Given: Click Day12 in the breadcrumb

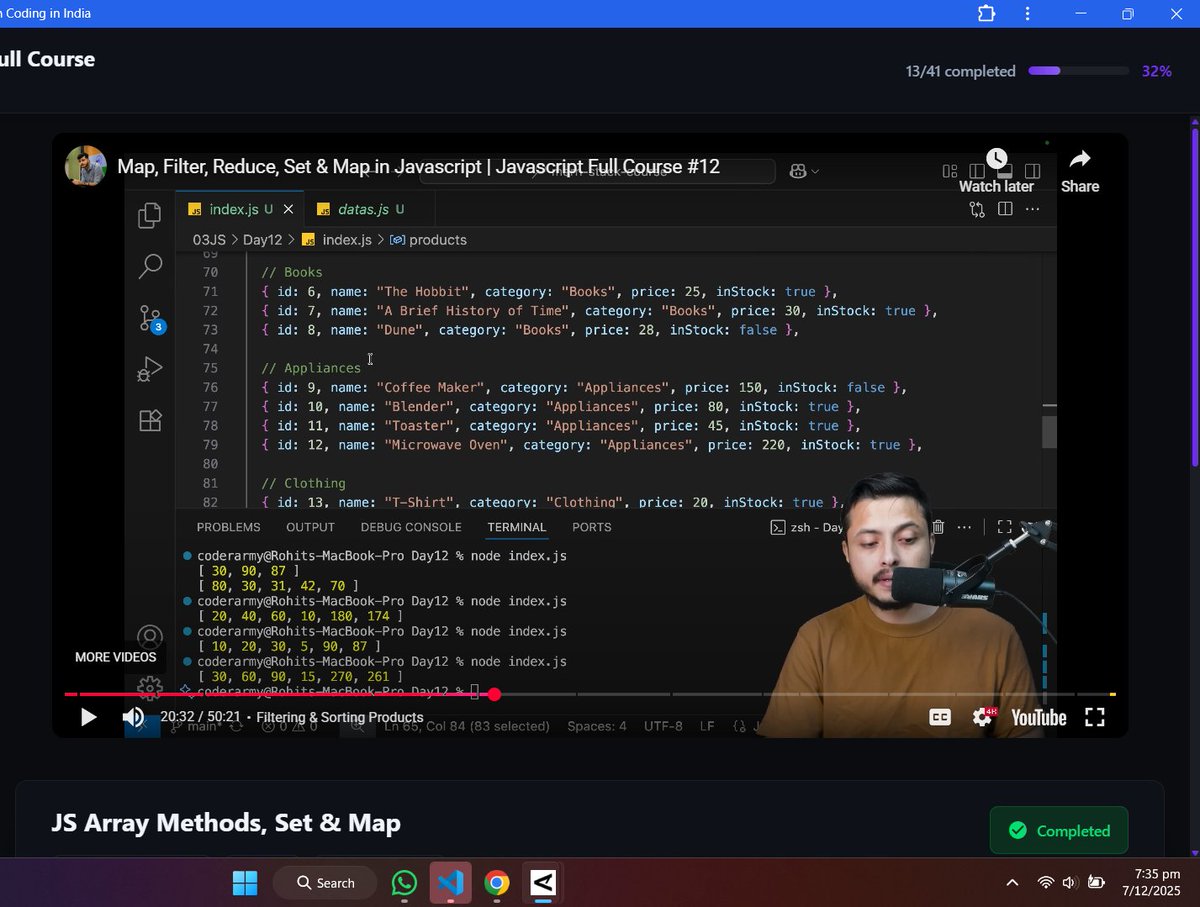Looking at the screenshot, I should click(x=264, y=240).
